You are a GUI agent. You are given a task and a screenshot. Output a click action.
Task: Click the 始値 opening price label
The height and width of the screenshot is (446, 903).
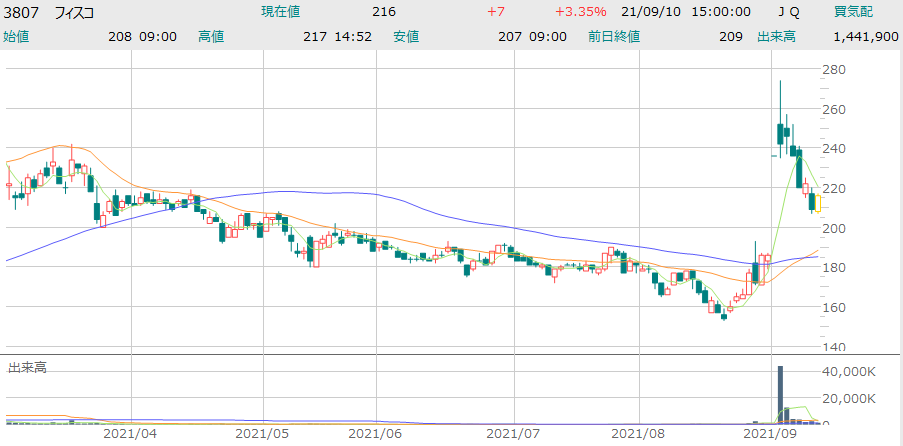tap(18, 36)
